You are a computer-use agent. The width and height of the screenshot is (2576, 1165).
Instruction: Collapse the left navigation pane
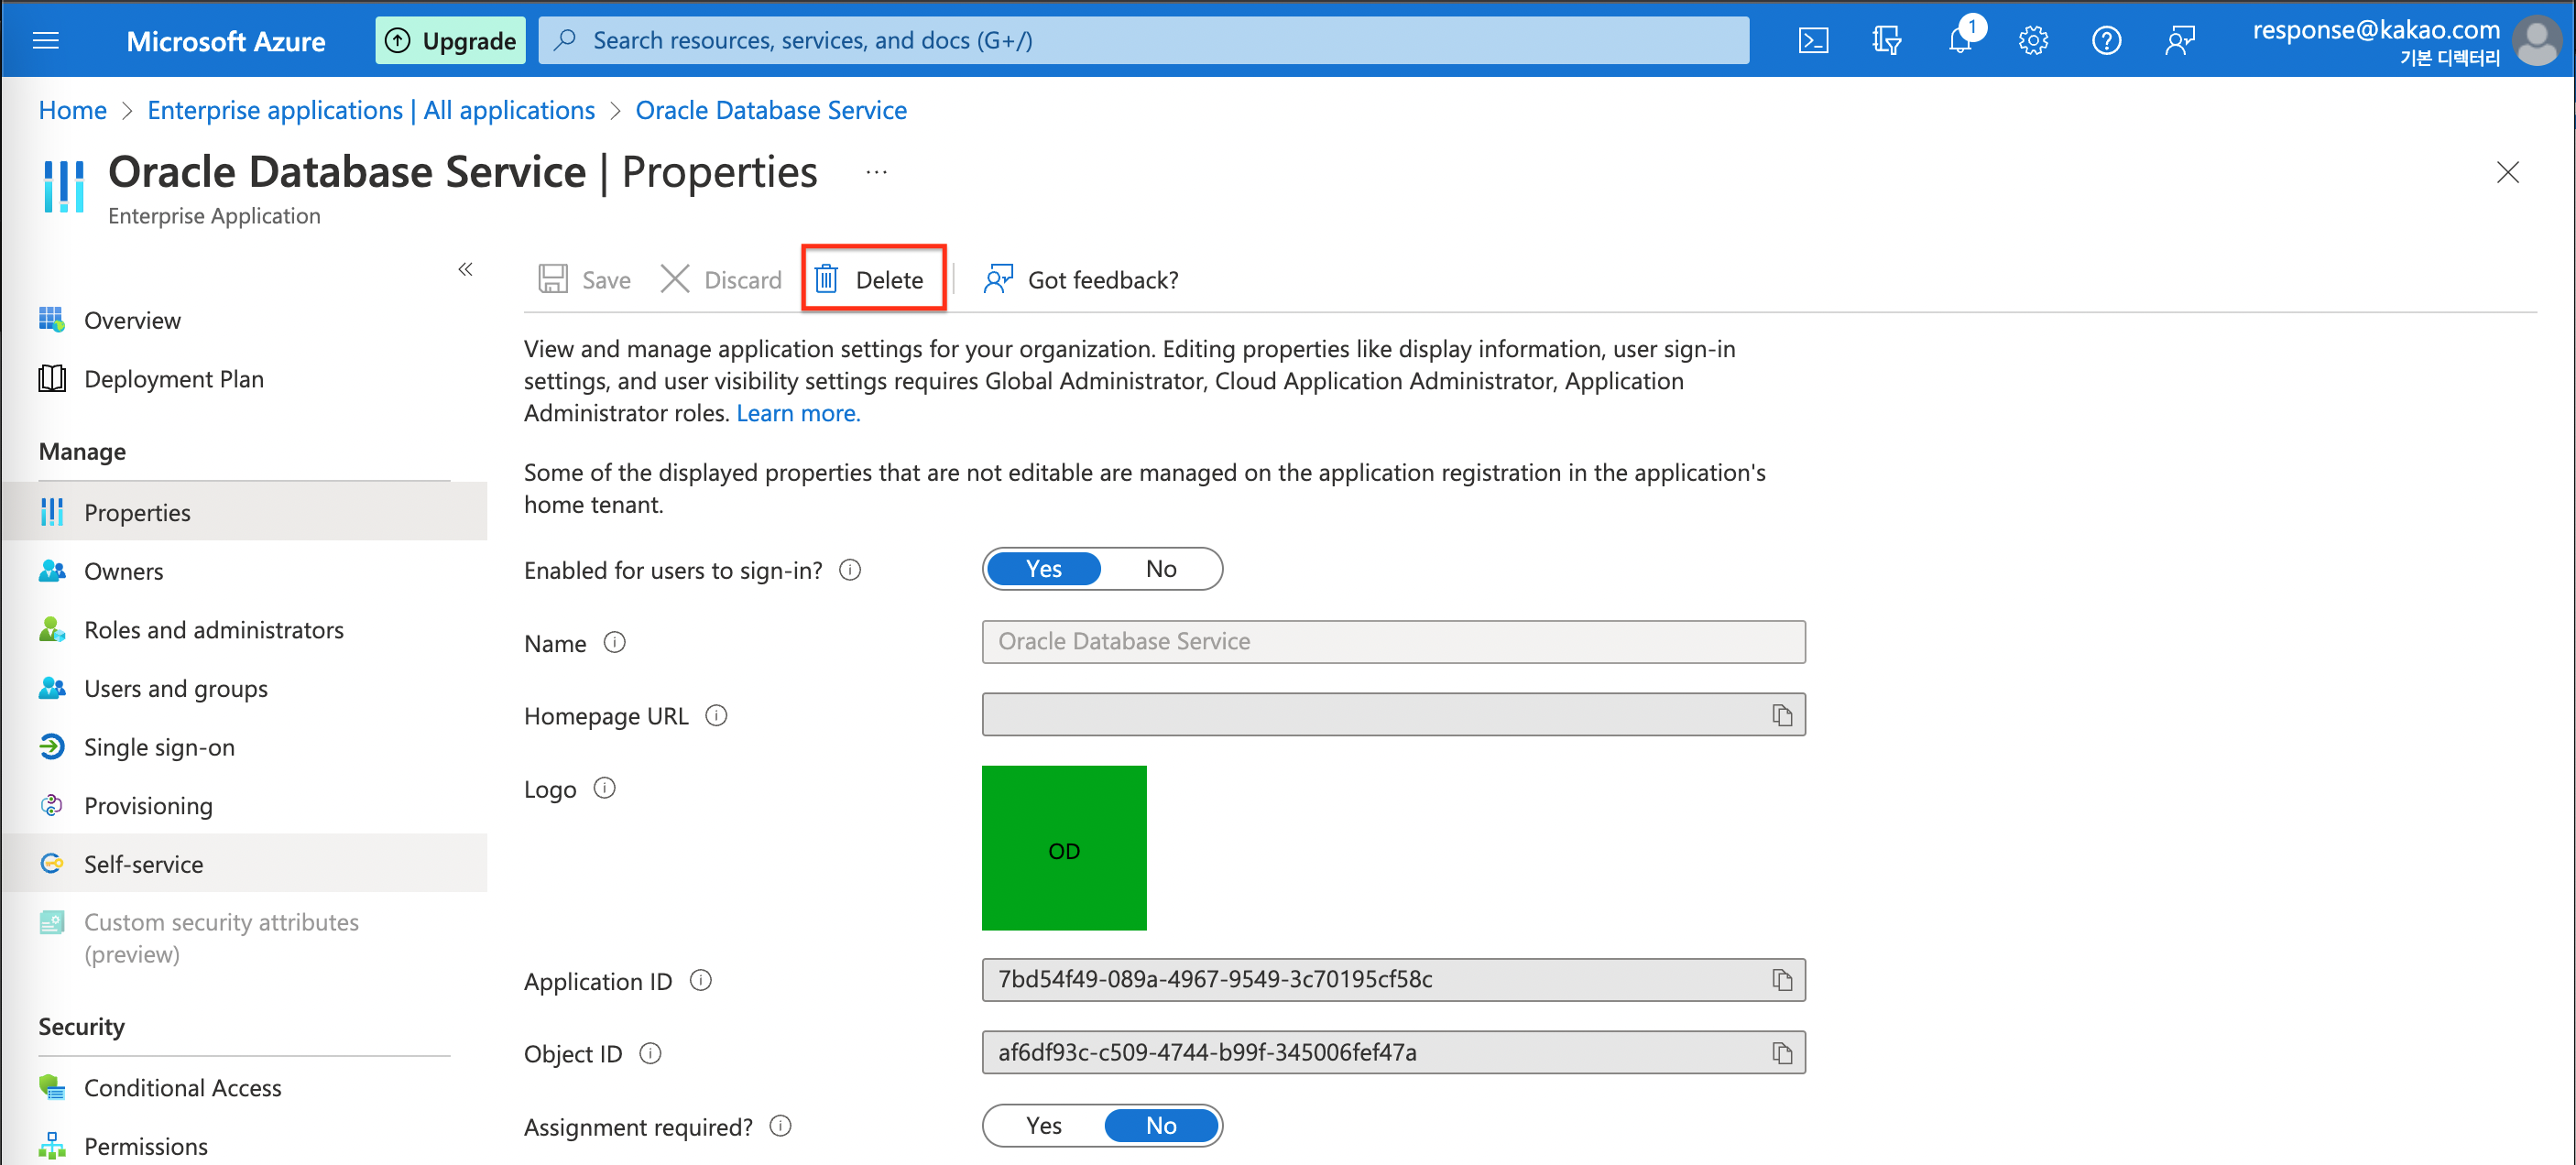coord(465,269)
